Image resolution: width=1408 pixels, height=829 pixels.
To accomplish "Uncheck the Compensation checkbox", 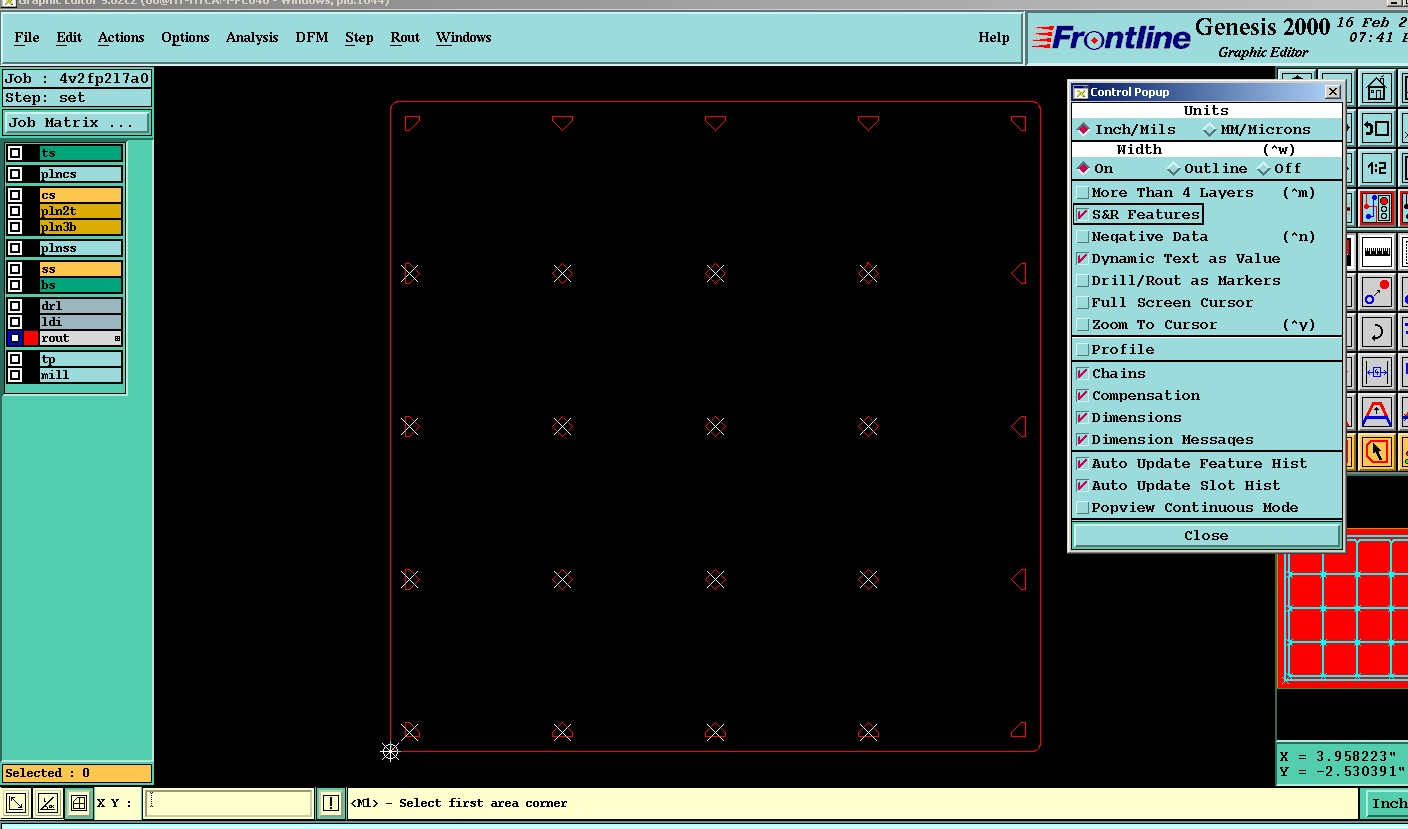I will point(1082,395).
